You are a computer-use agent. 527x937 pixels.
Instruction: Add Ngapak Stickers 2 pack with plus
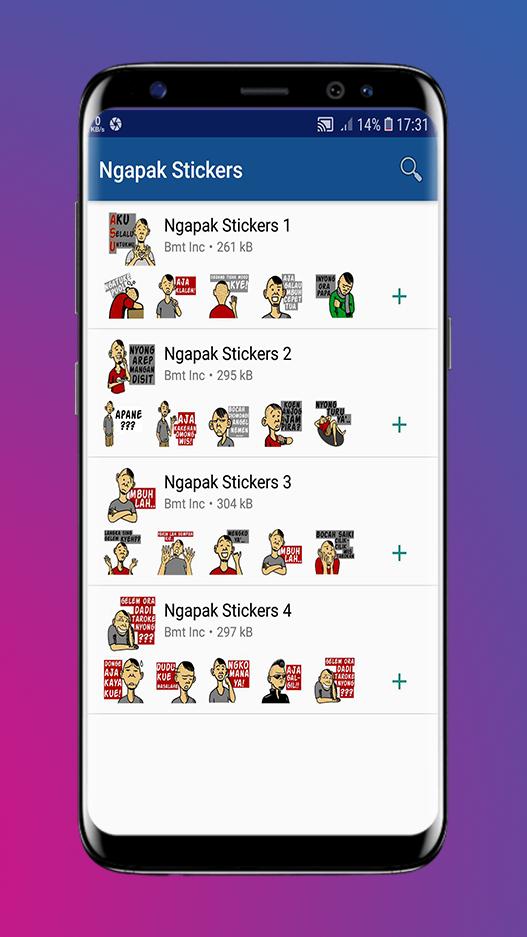pyautogui.click(x=399, y=424)
